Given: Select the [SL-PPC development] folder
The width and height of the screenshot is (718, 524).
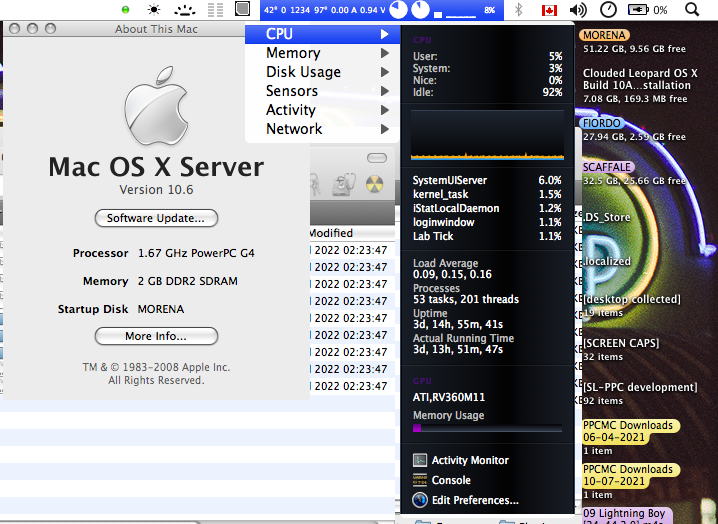Looking at the screenshot, I should coord(640,387).
